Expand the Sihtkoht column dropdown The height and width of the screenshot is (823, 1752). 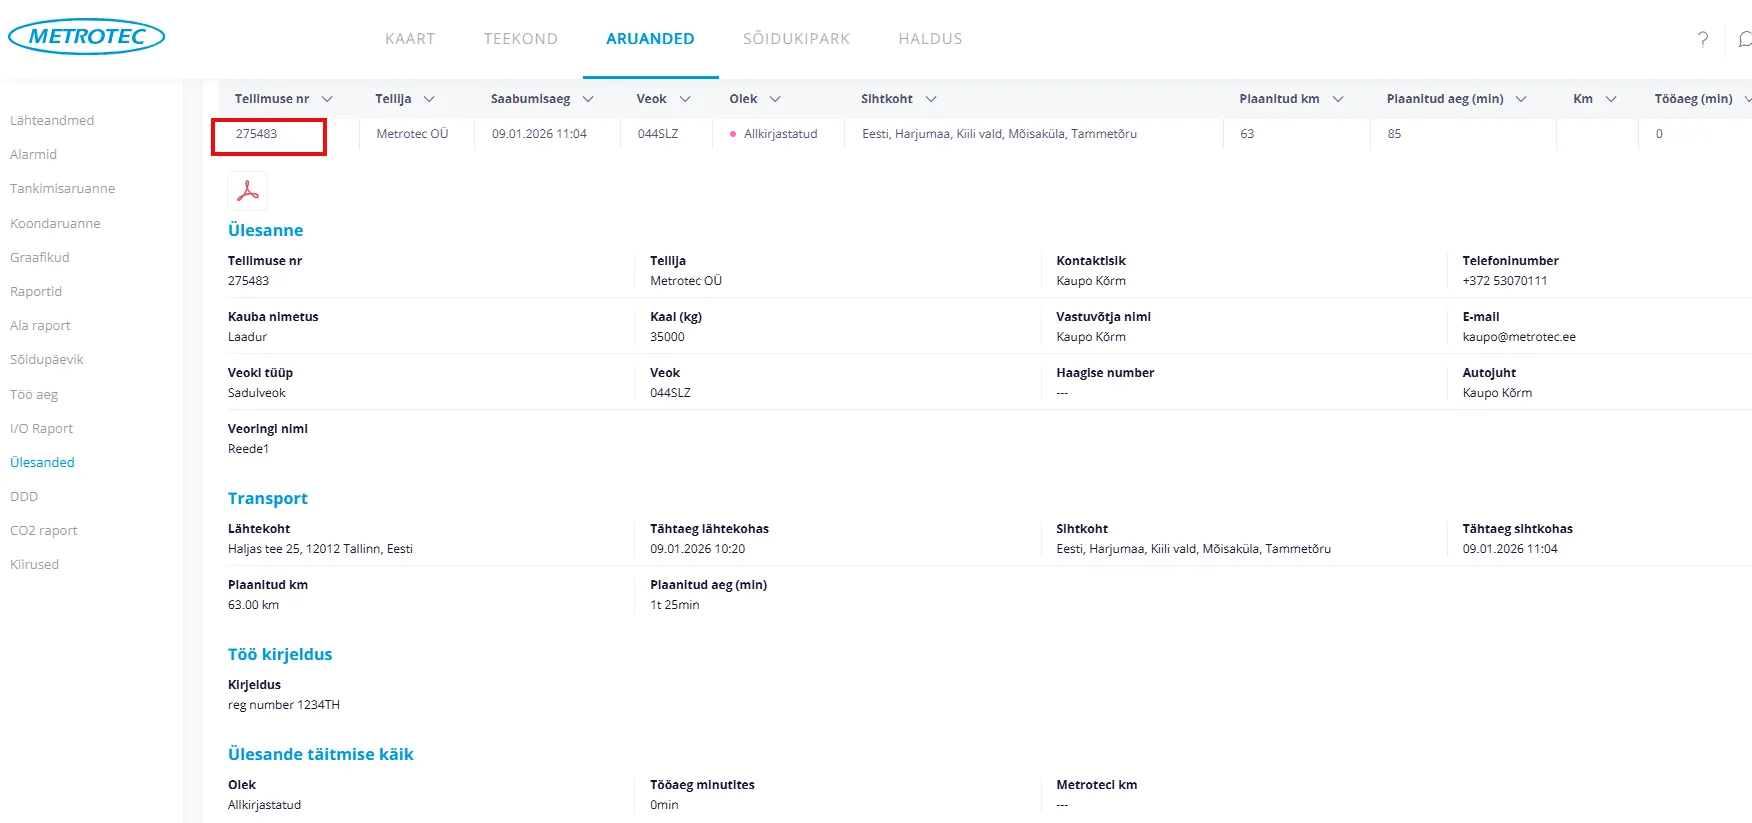931,99
